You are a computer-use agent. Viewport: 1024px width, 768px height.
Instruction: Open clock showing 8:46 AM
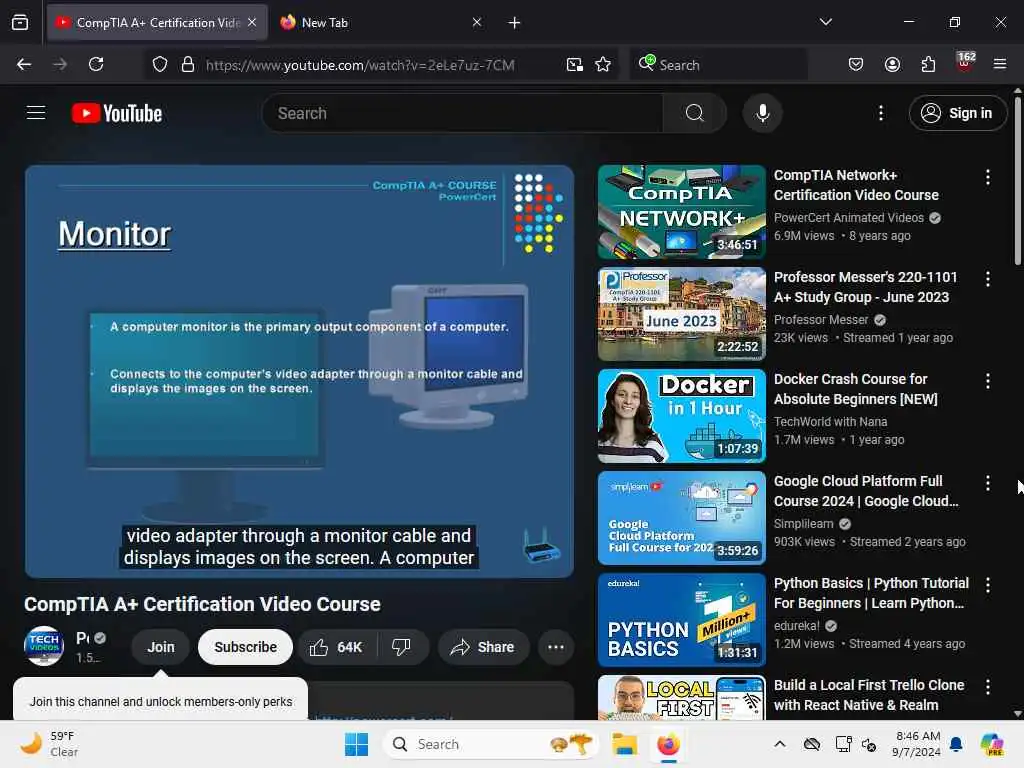[917, 744]
